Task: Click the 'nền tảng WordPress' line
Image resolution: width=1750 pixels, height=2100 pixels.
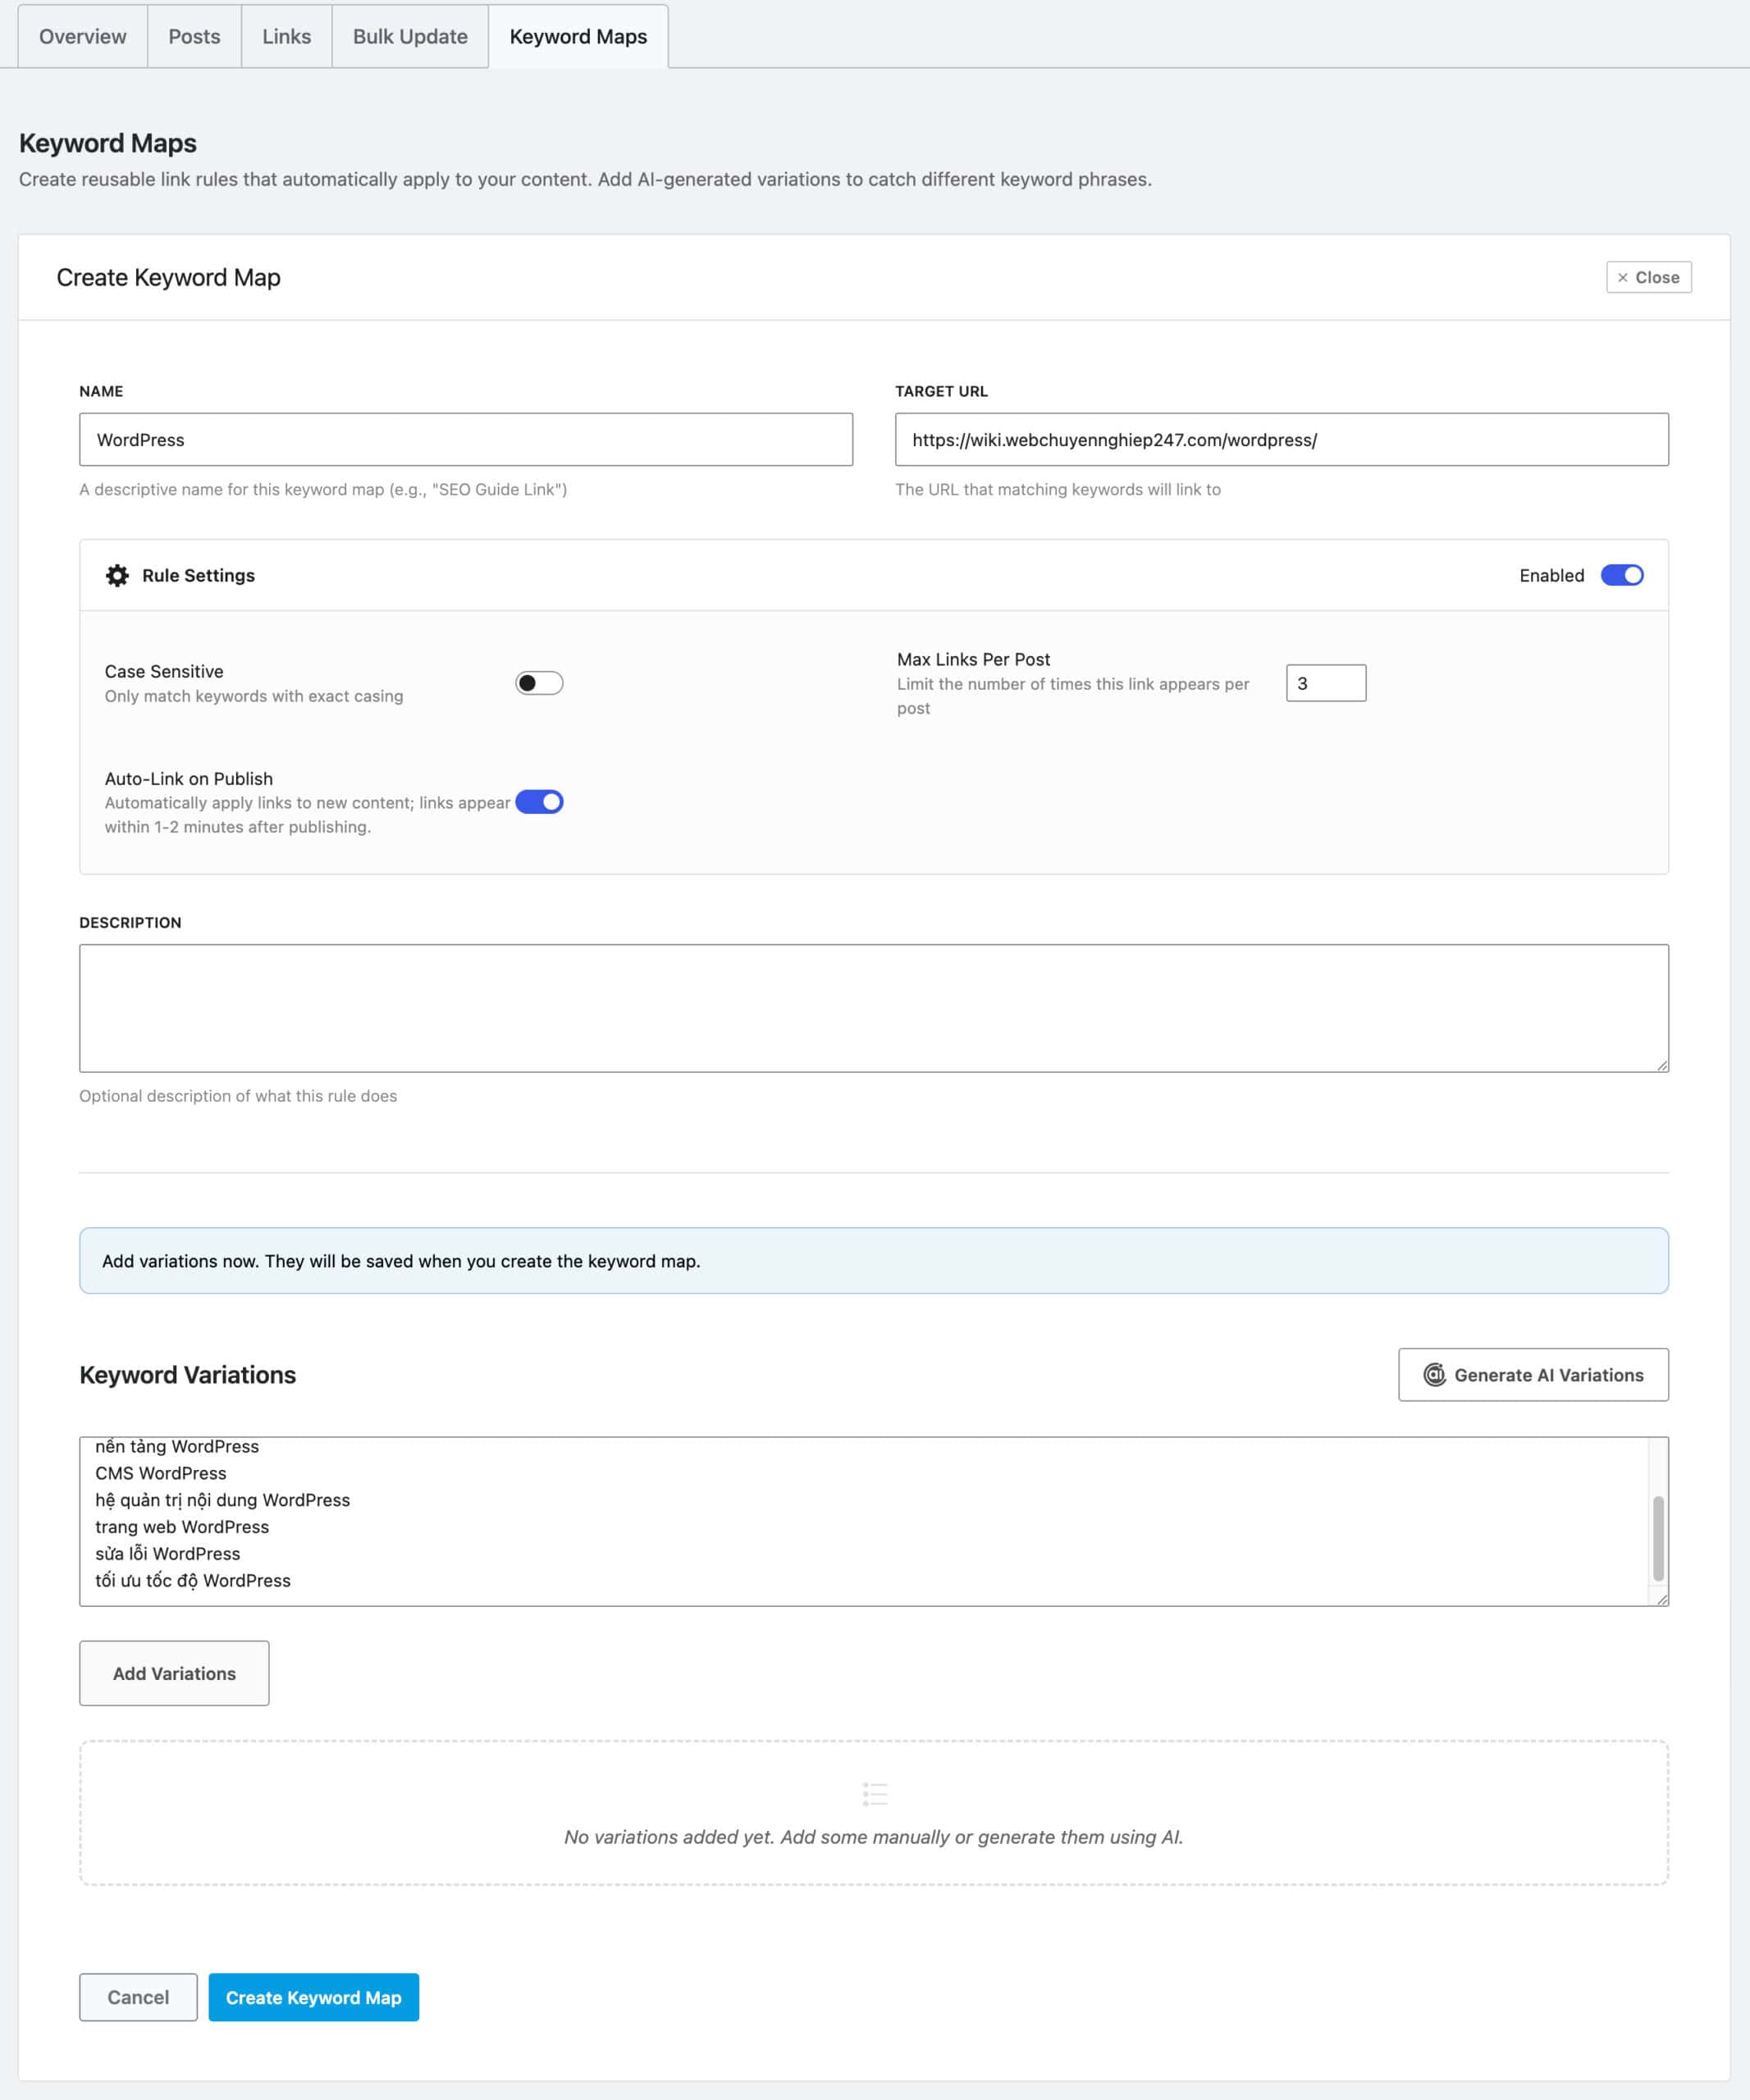Action: pos(177,1447)
